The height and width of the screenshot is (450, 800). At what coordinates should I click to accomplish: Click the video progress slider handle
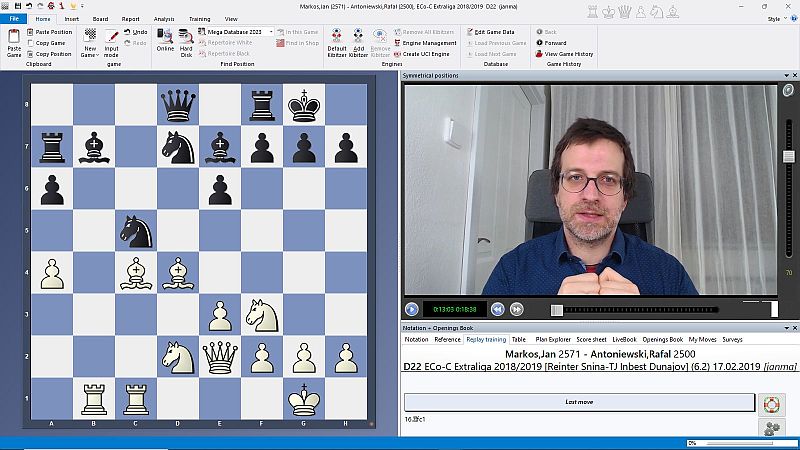tap(557, 309)
